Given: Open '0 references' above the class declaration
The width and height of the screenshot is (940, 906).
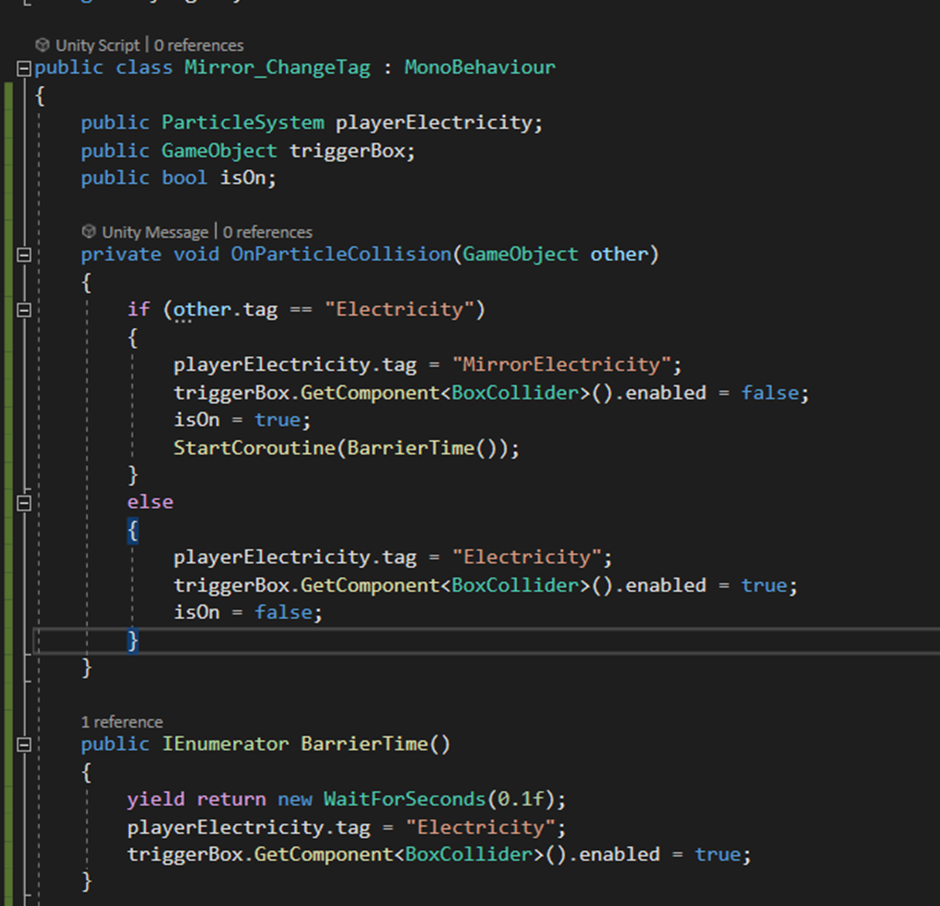Looking at the screenshot, I should [x=198, y=46].
